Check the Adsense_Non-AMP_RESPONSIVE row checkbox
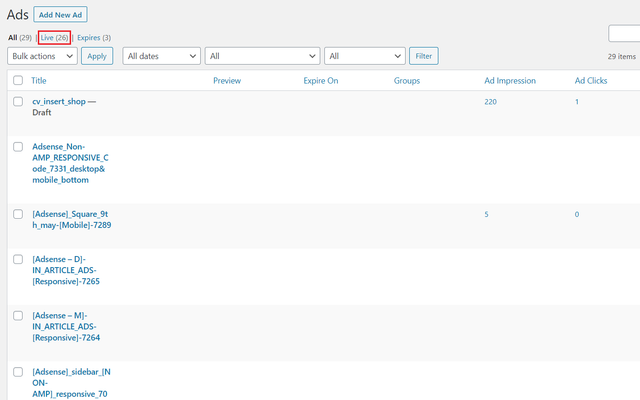 click(18, 147)
